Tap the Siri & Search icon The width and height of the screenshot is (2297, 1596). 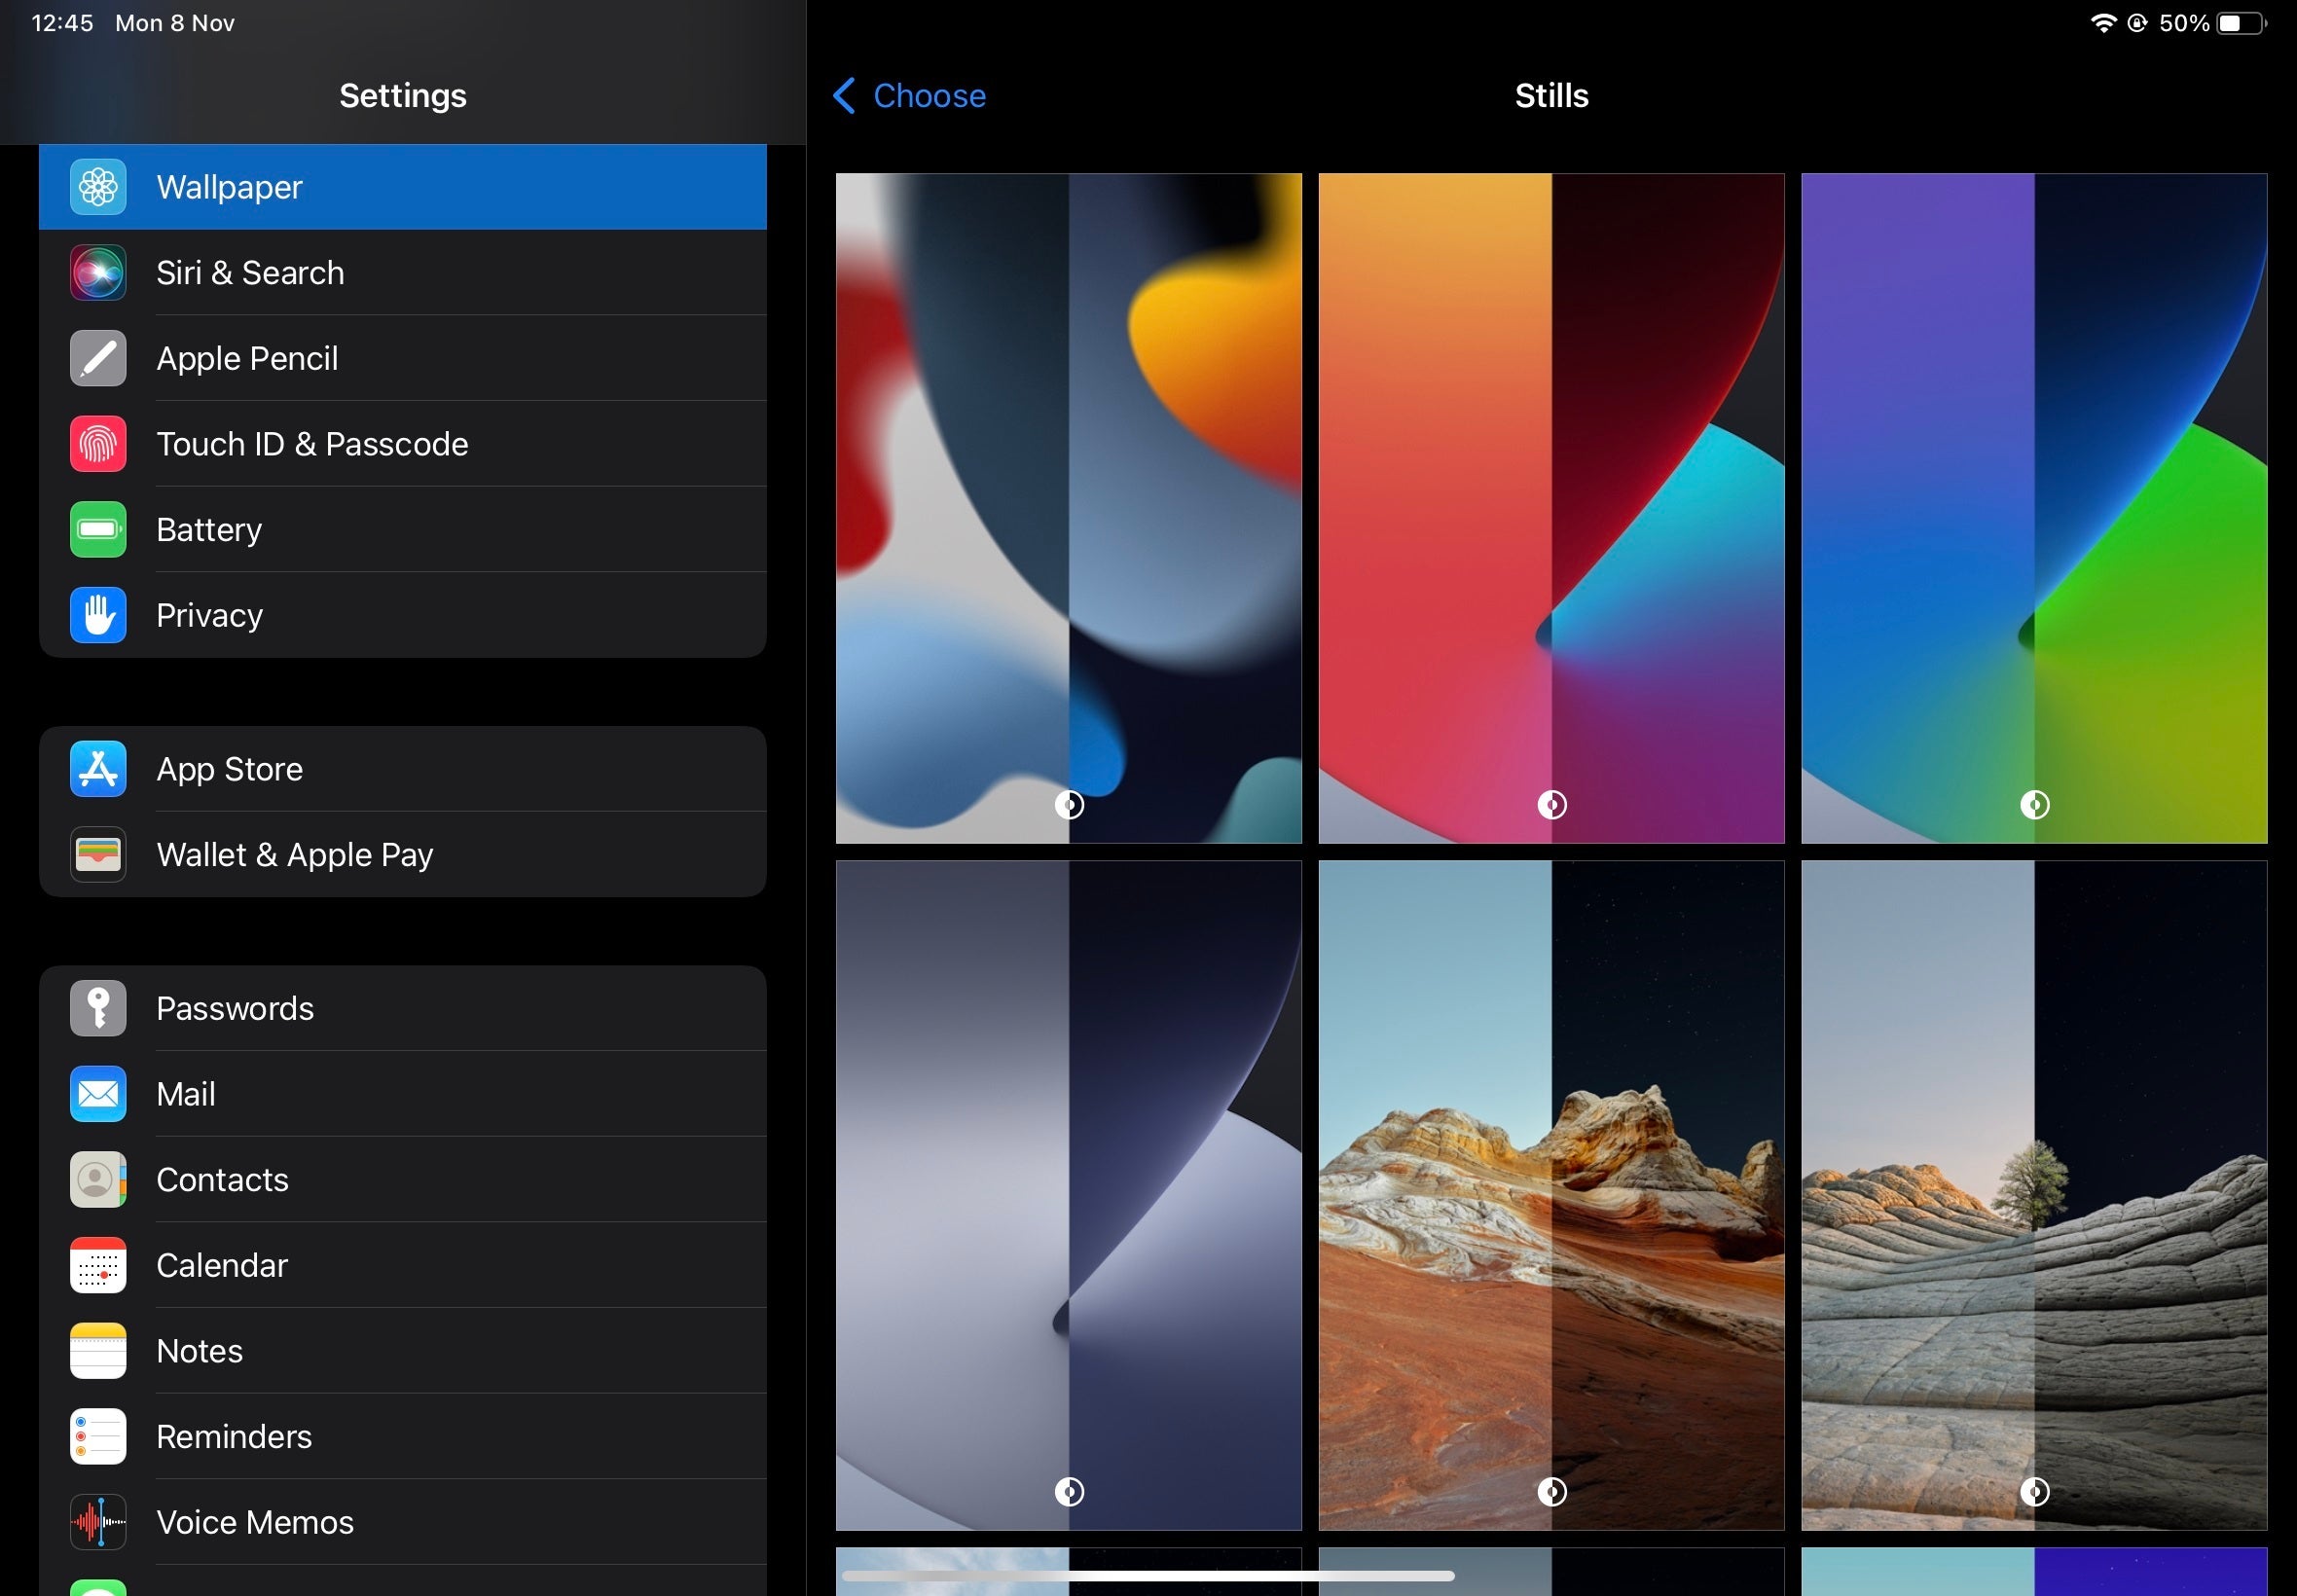tap(98, 272)
